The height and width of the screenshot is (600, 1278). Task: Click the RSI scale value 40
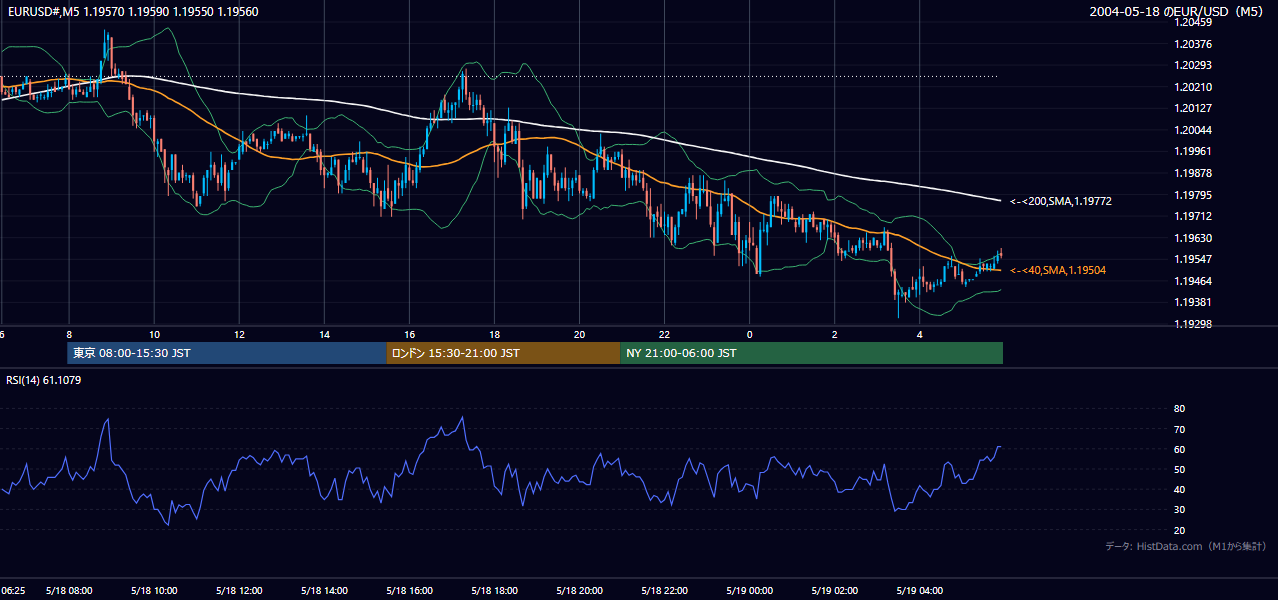1179,490
